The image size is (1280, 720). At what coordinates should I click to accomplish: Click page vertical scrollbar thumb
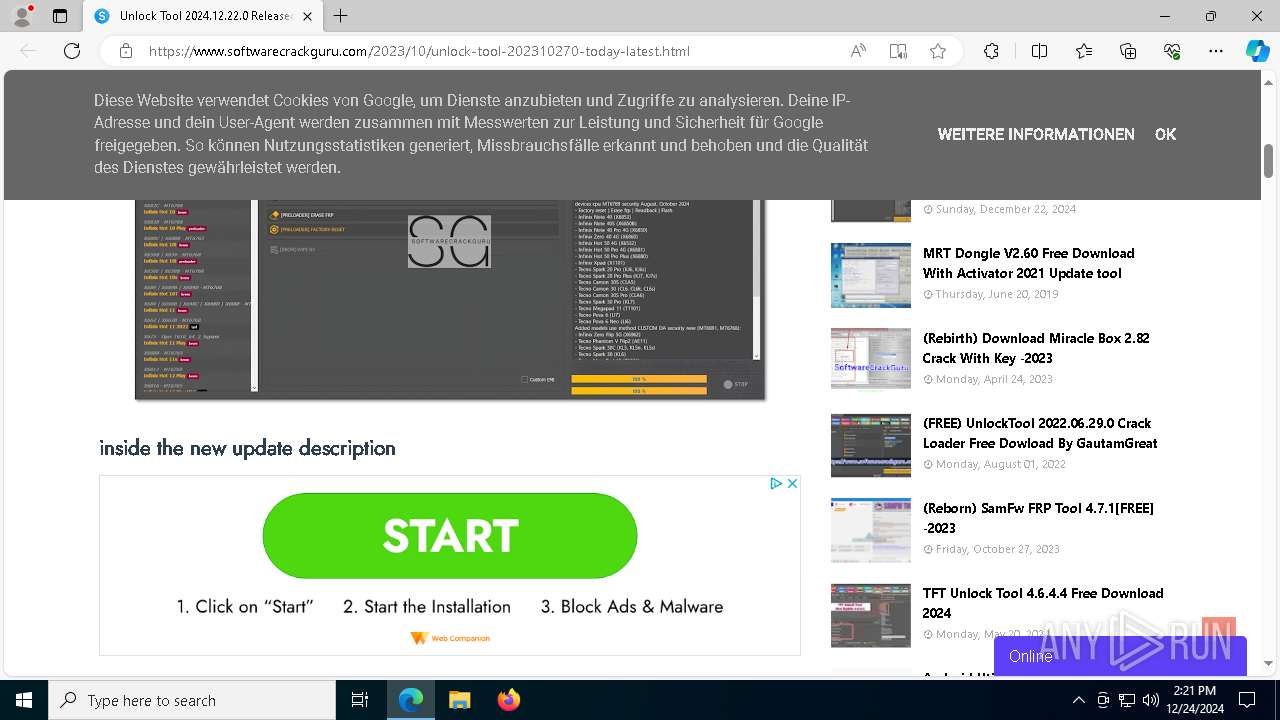point(1268,160)
